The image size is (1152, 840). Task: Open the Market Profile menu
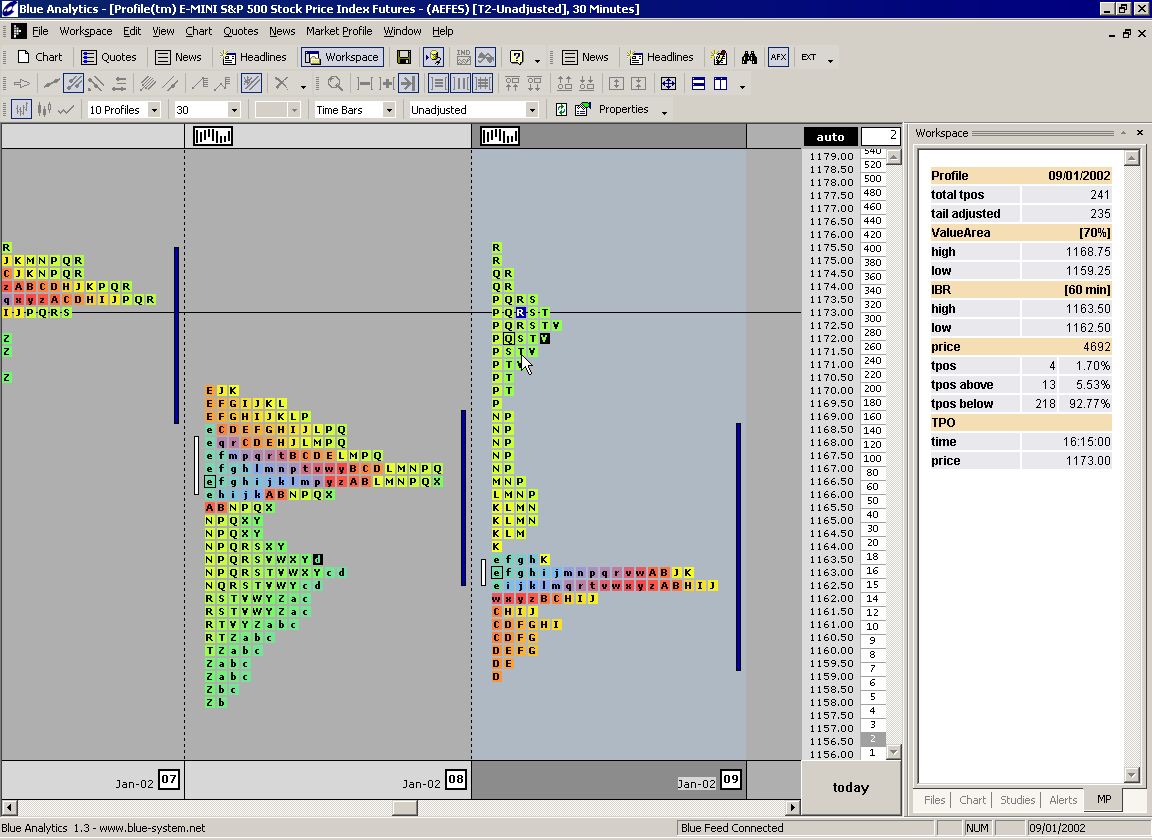339,31
